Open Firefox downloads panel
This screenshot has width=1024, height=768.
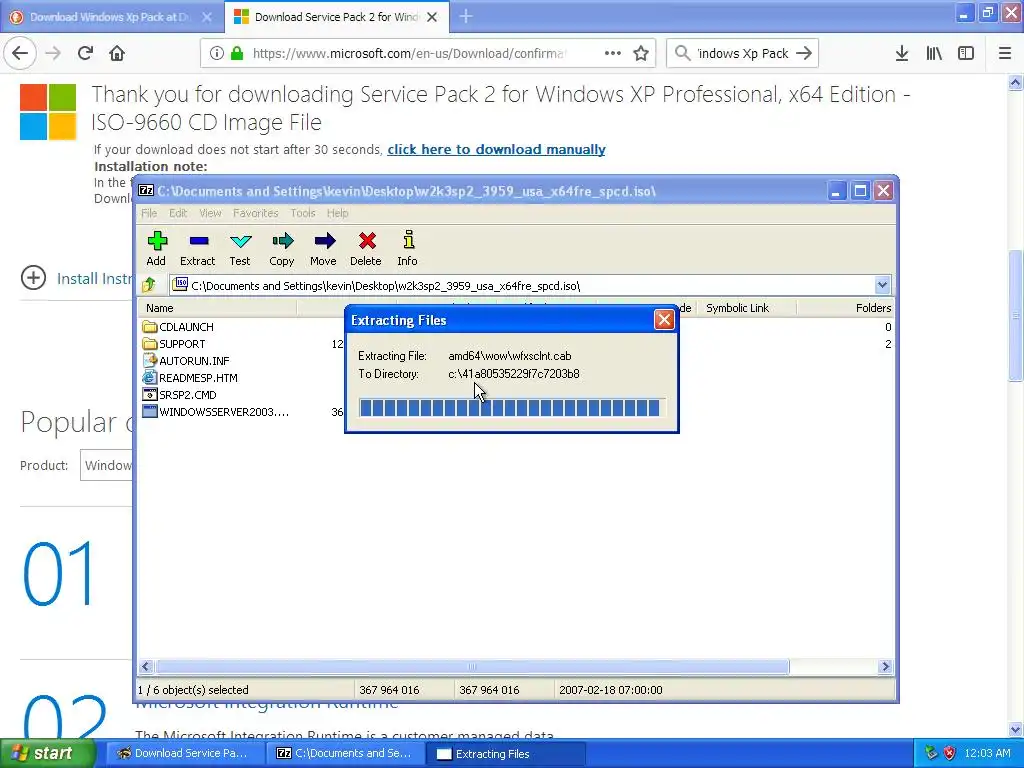[x=901, y=53]
